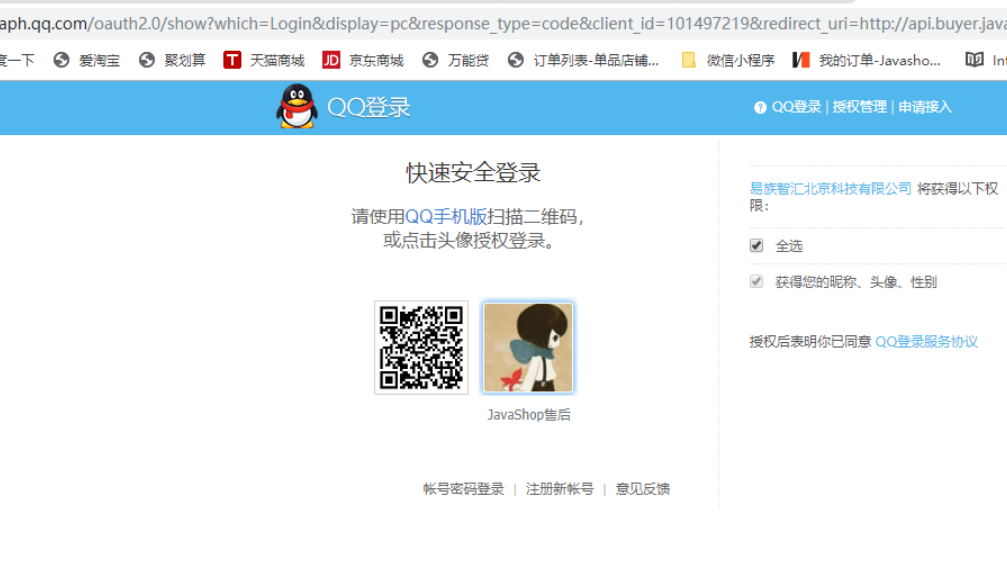Open the 爱淘宝 bookmark
The width and height of the screenshot is (1007, 580).
(87, 60)
